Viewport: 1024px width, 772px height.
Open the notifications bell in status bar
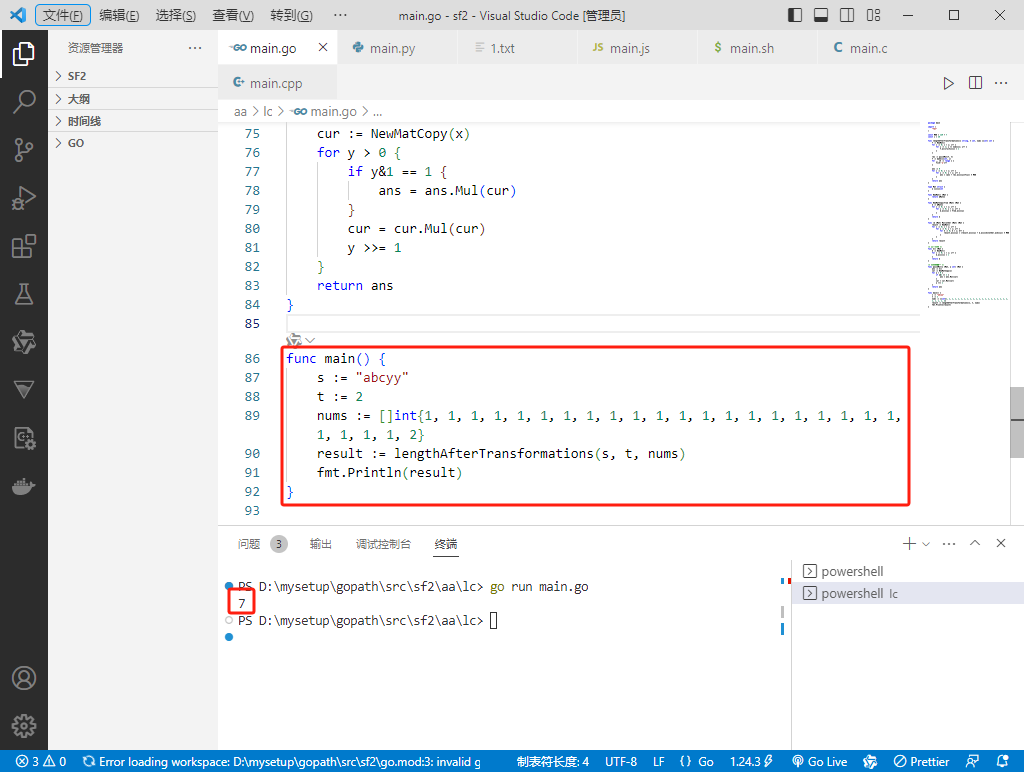click(x=1002, y=762)
